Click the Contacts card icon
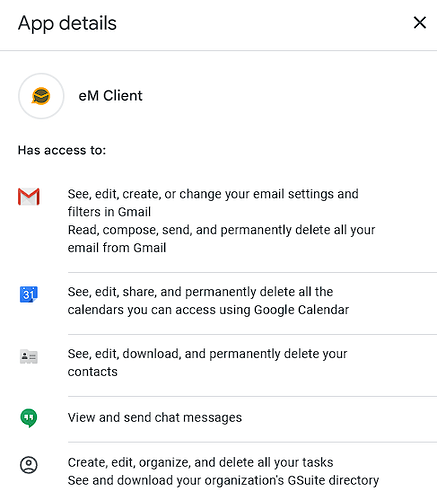 pyautogui.click(x=29, y=357)
